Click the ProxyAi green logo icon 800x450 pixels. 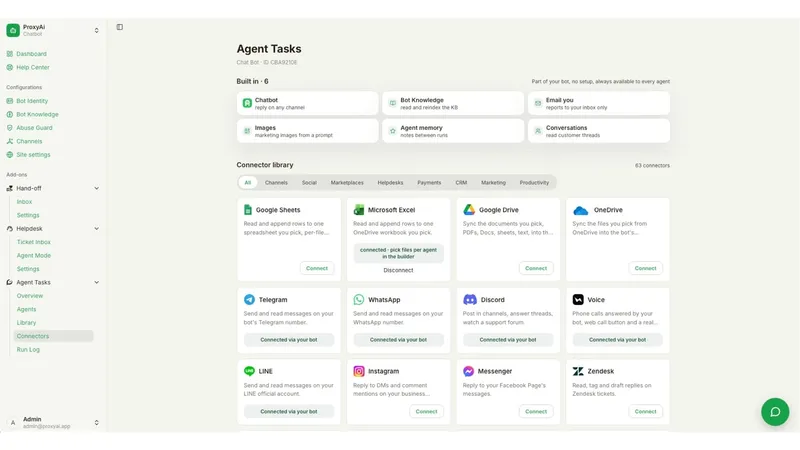[13, 30]
